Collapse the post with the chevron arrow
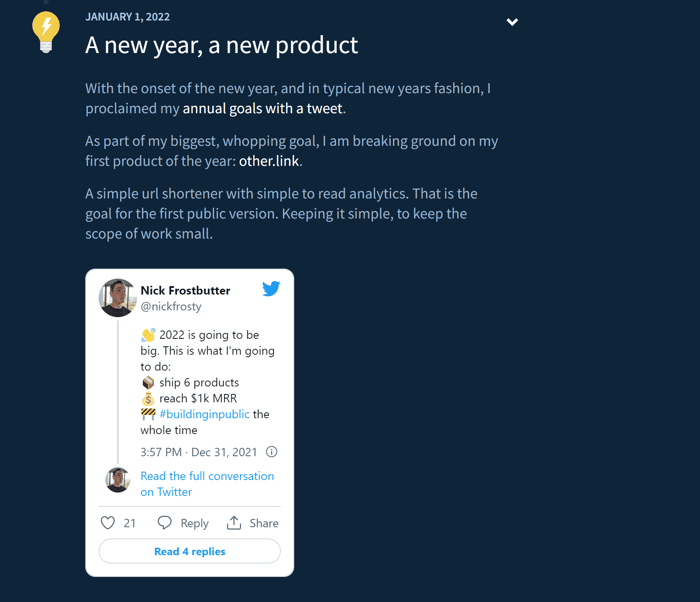700x602 pixels. [x=512, y=22]
